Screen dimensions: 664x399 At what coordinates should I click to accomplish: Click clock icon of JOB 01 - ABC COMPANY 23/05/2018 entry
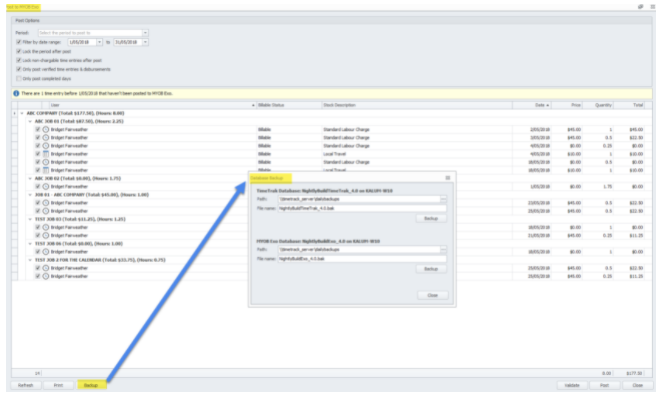[x=46, y=203]
